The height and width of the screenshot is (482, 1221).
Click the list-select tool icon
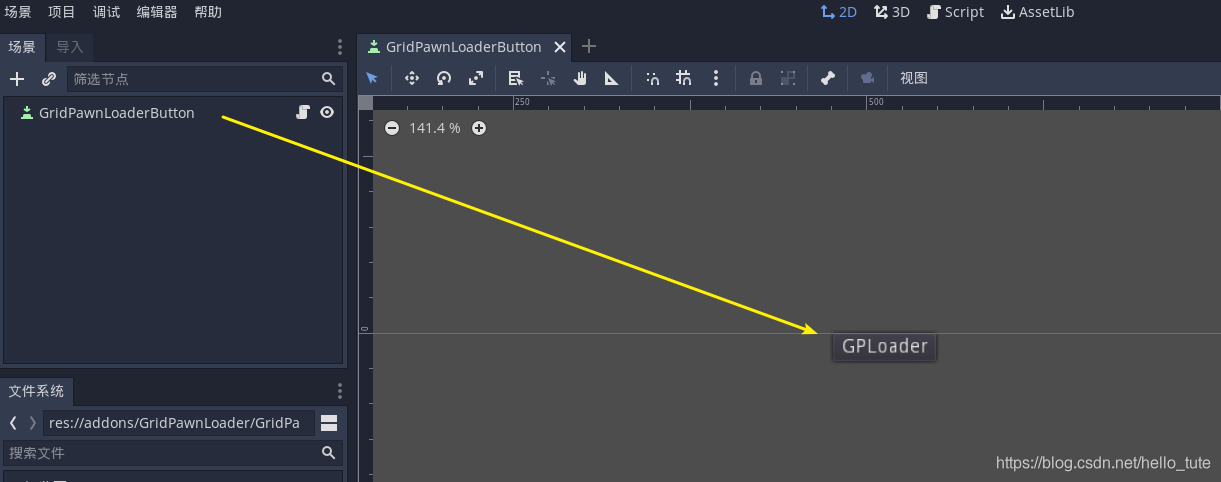coord(515,78)
